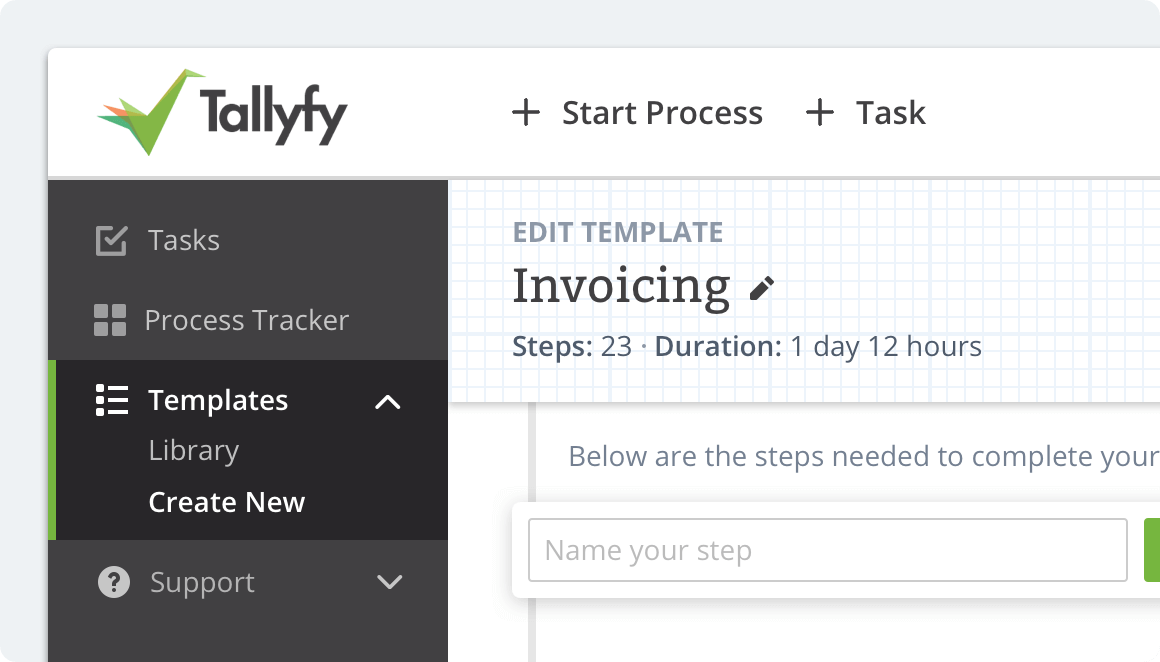Click the Name your step field

click(827, 550)
